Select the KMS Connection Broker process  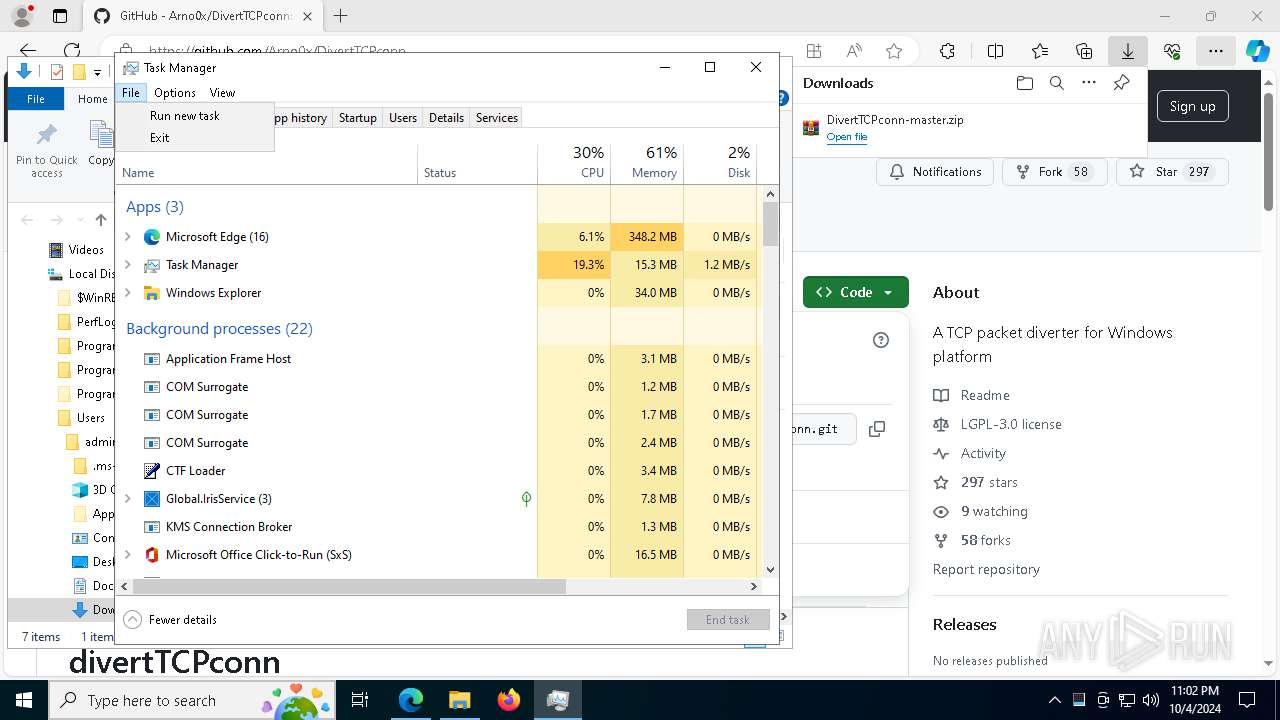pyautogui.click(x=436, y=527)
